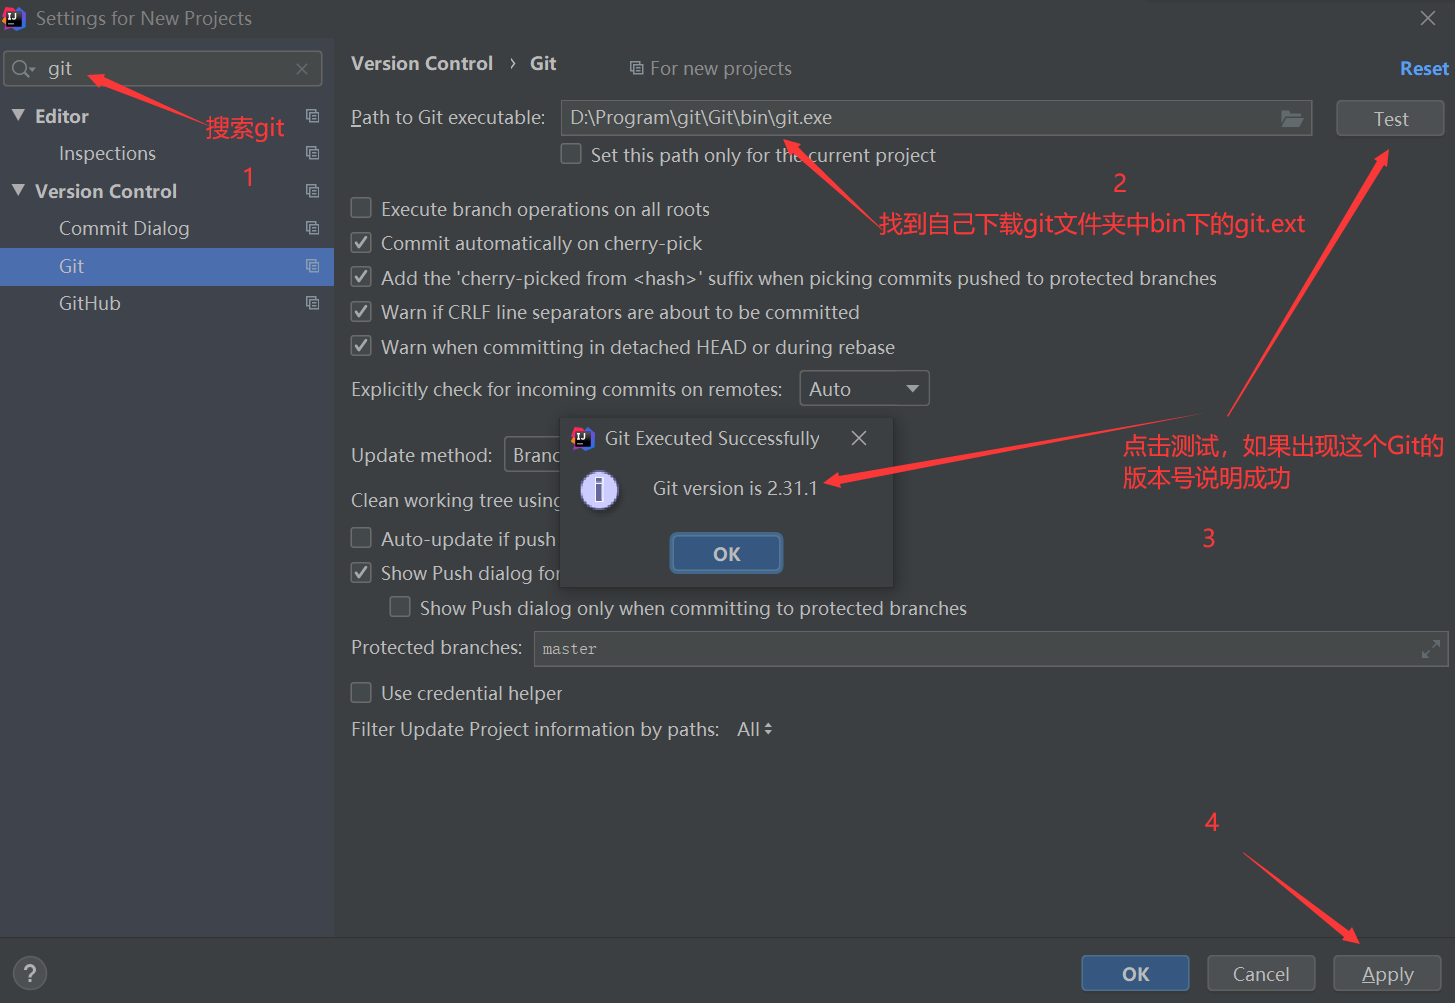Select Inspections in the settings tree
The height and width of the screenshot is (1003, 1455).
pyautogui.click(x=107, y=153)
